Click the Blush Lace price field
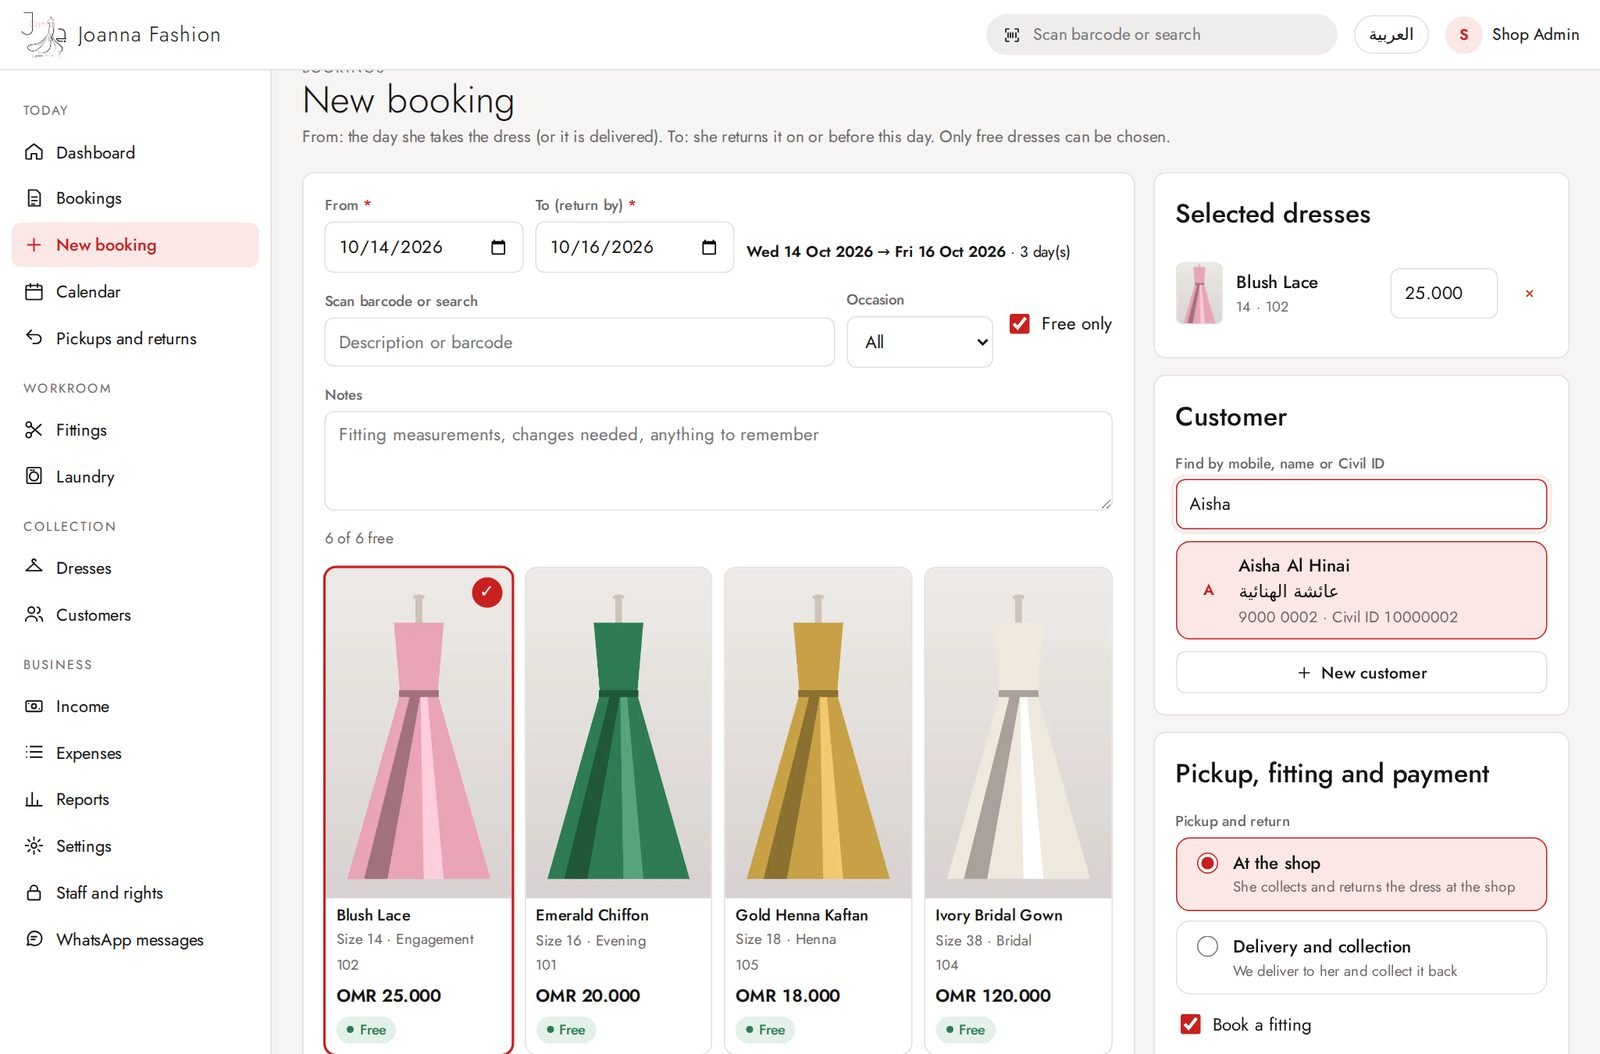1600x1054 pixels. 1443,293
